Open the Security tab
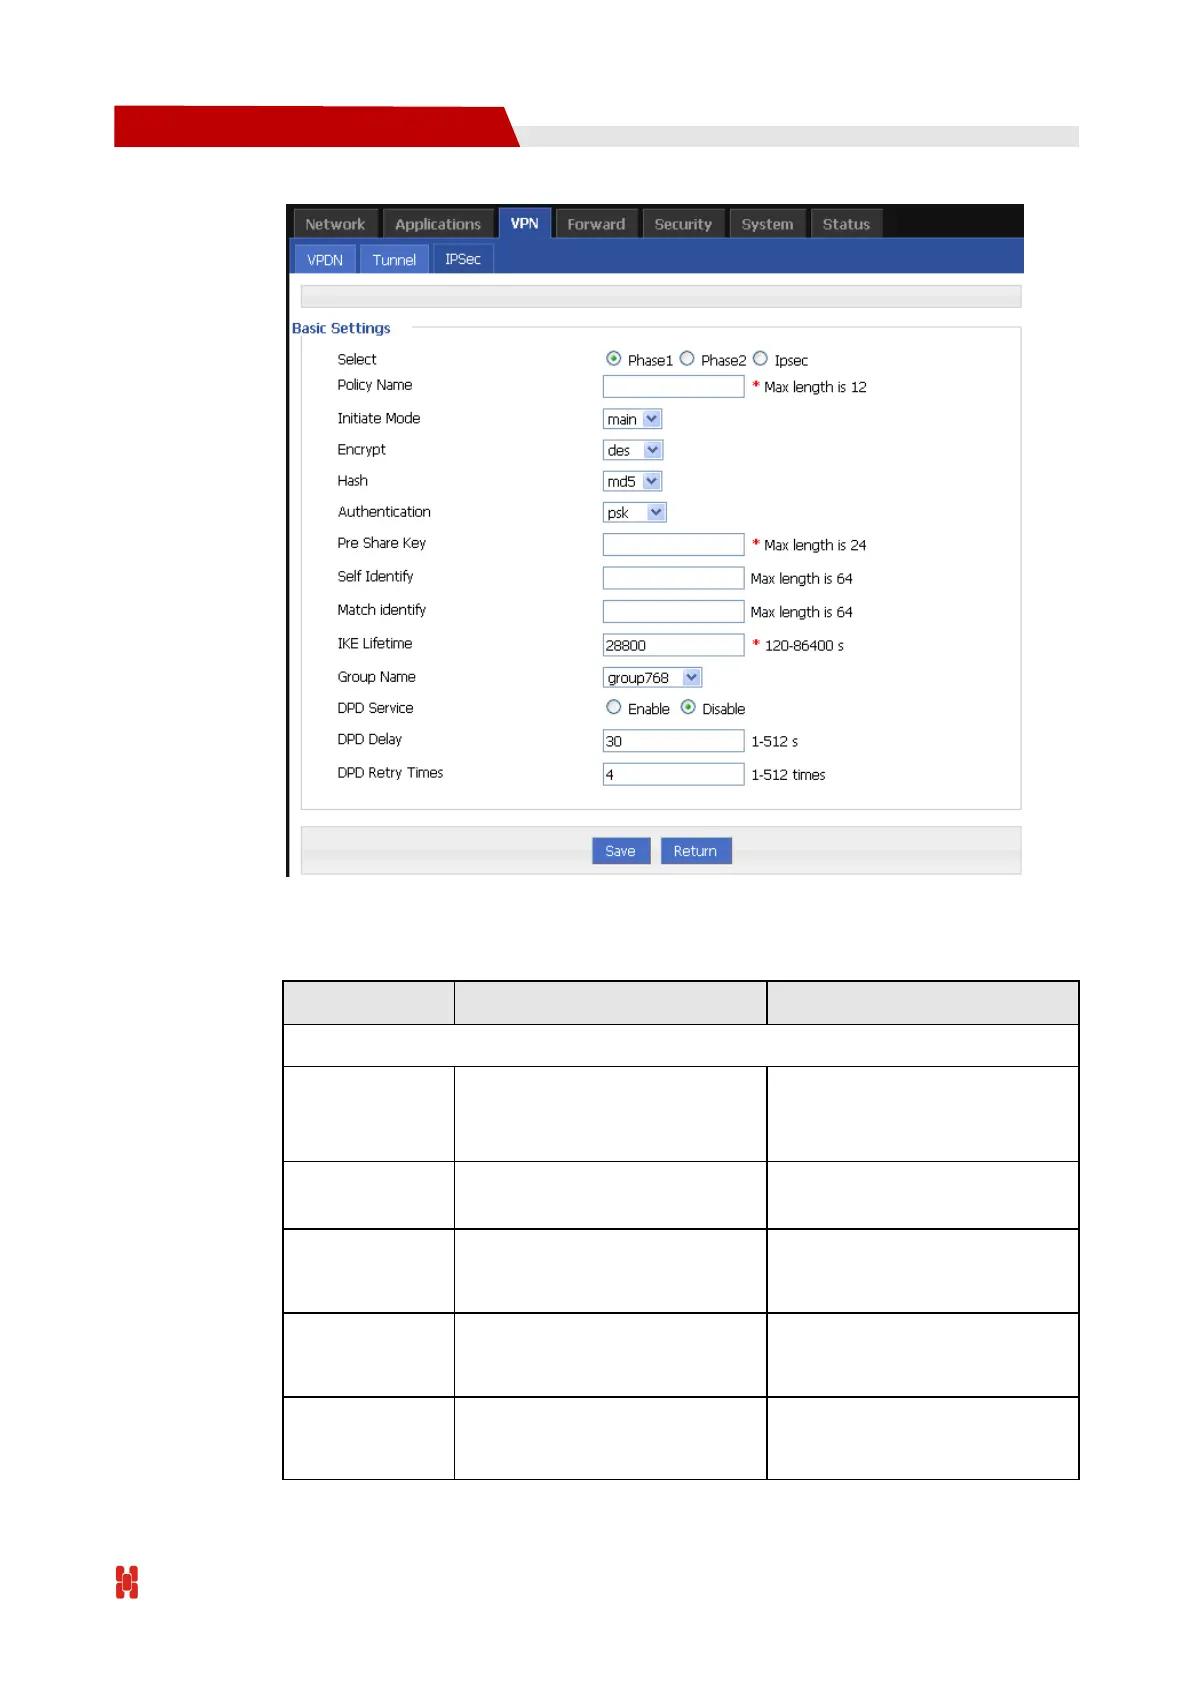 tap(683, 224)
